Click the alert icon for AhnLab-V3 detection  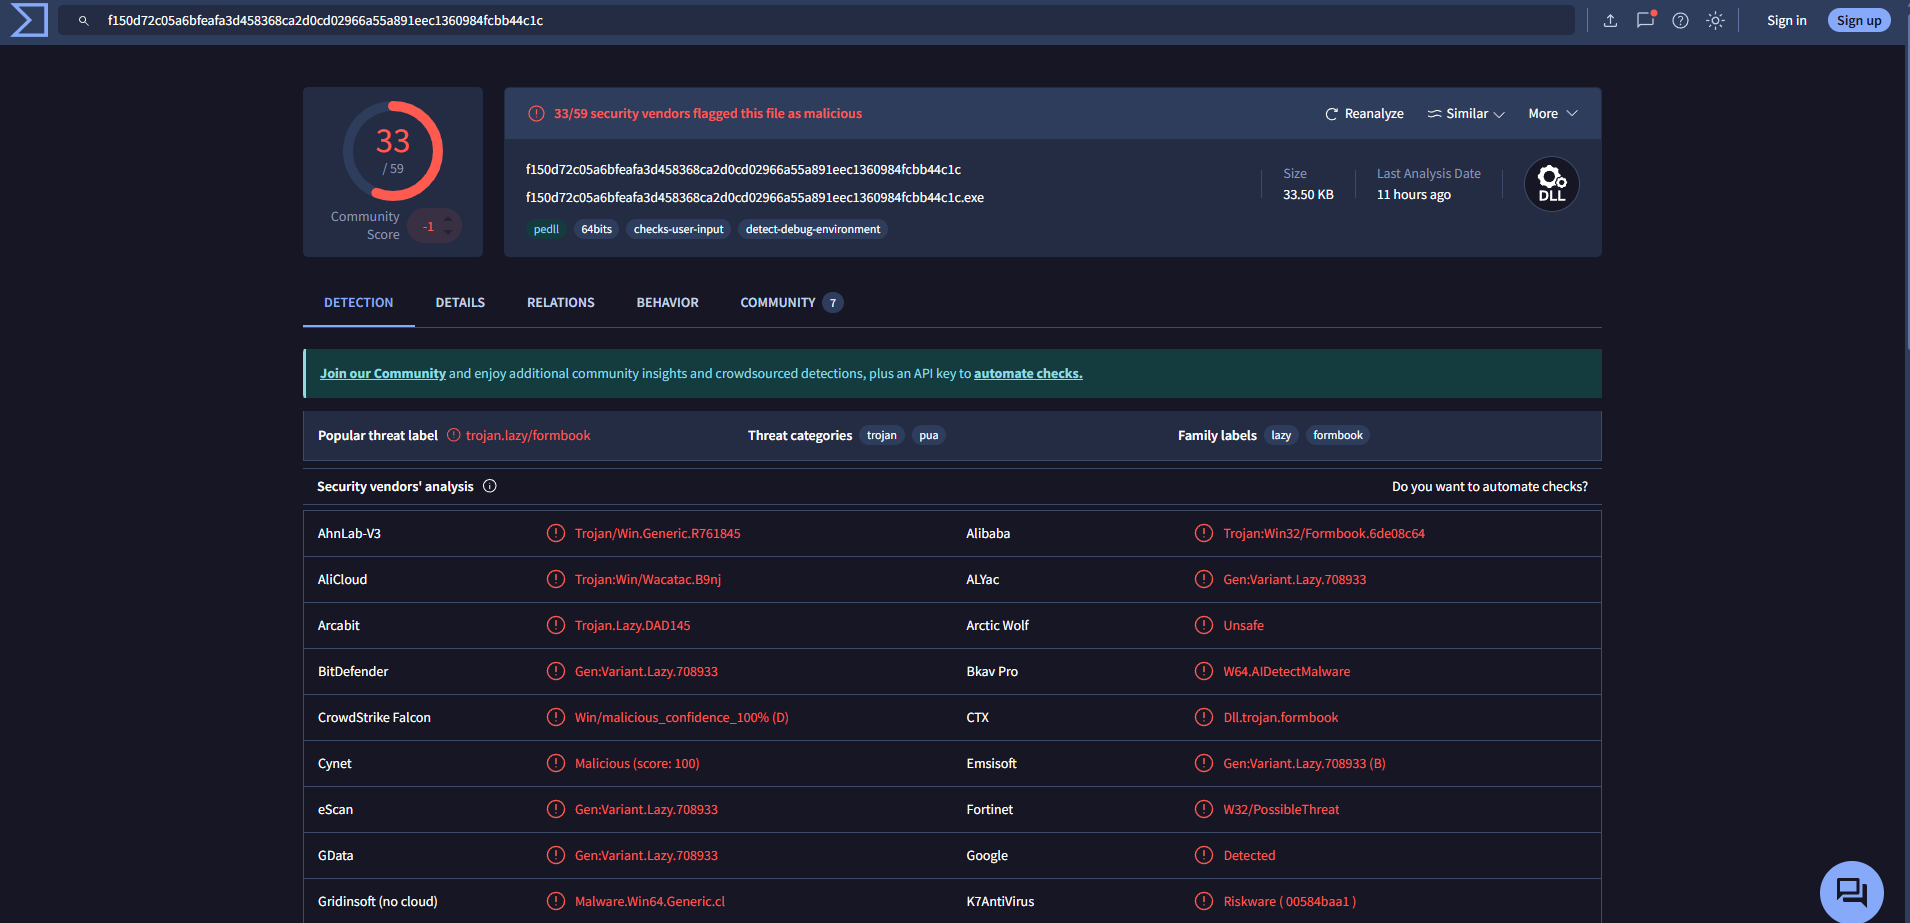tap(556, 533)
